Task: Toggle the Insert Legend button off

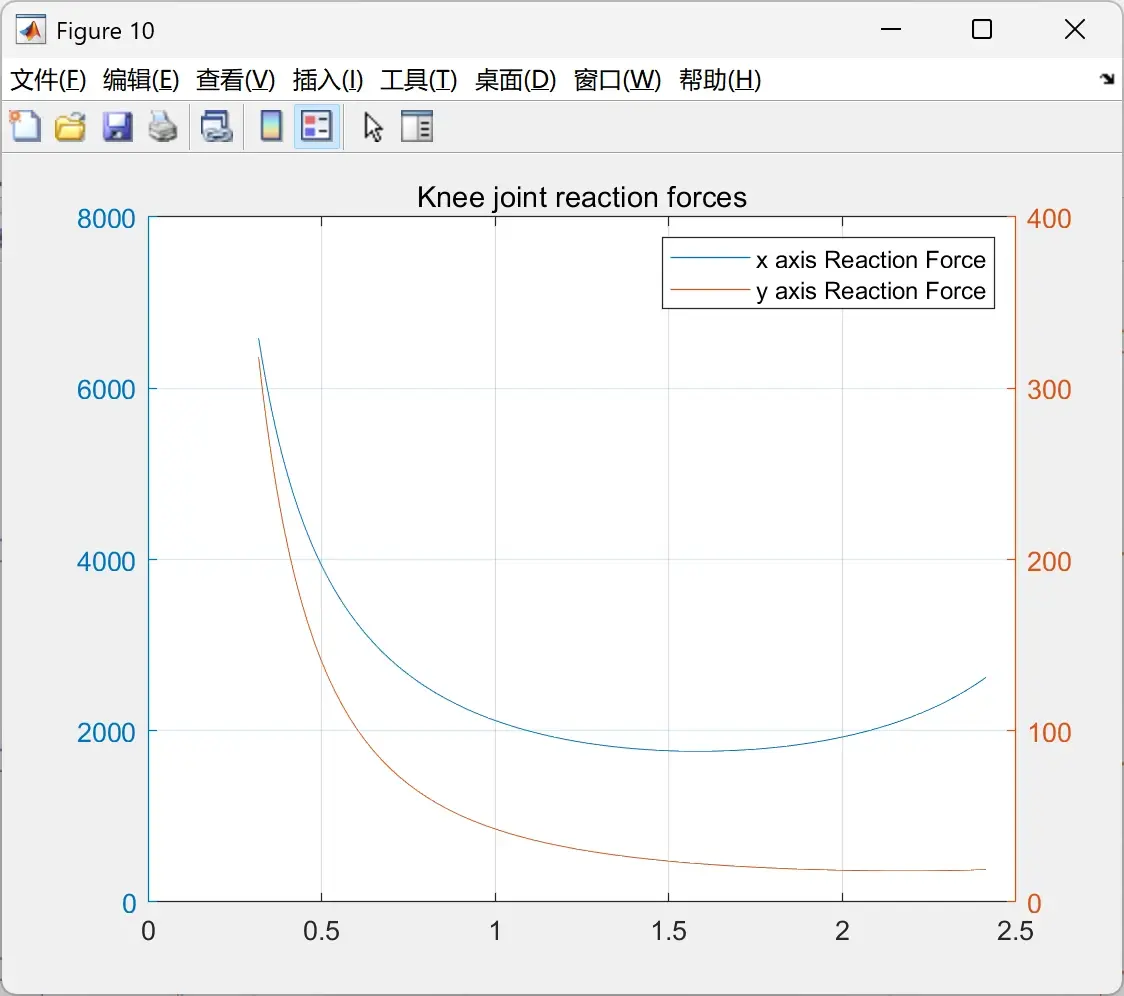Action: coord(317,127)
